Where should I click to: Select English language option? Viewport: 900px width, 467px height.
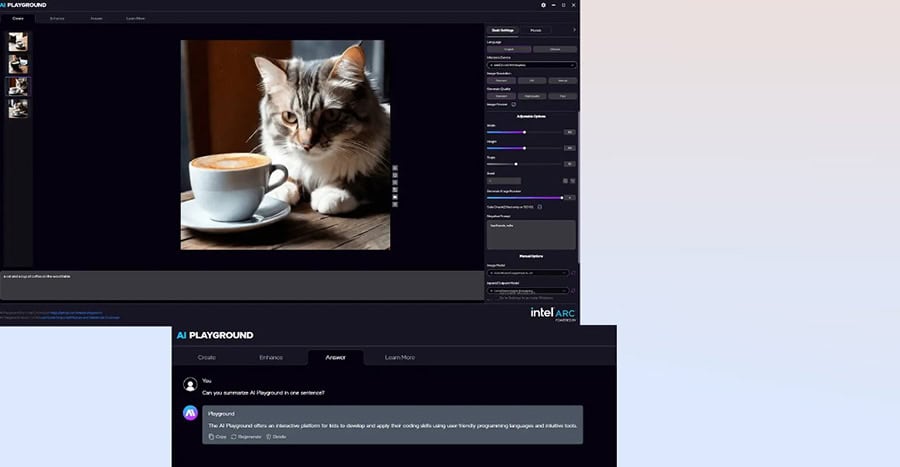click(x=509, y=49)
